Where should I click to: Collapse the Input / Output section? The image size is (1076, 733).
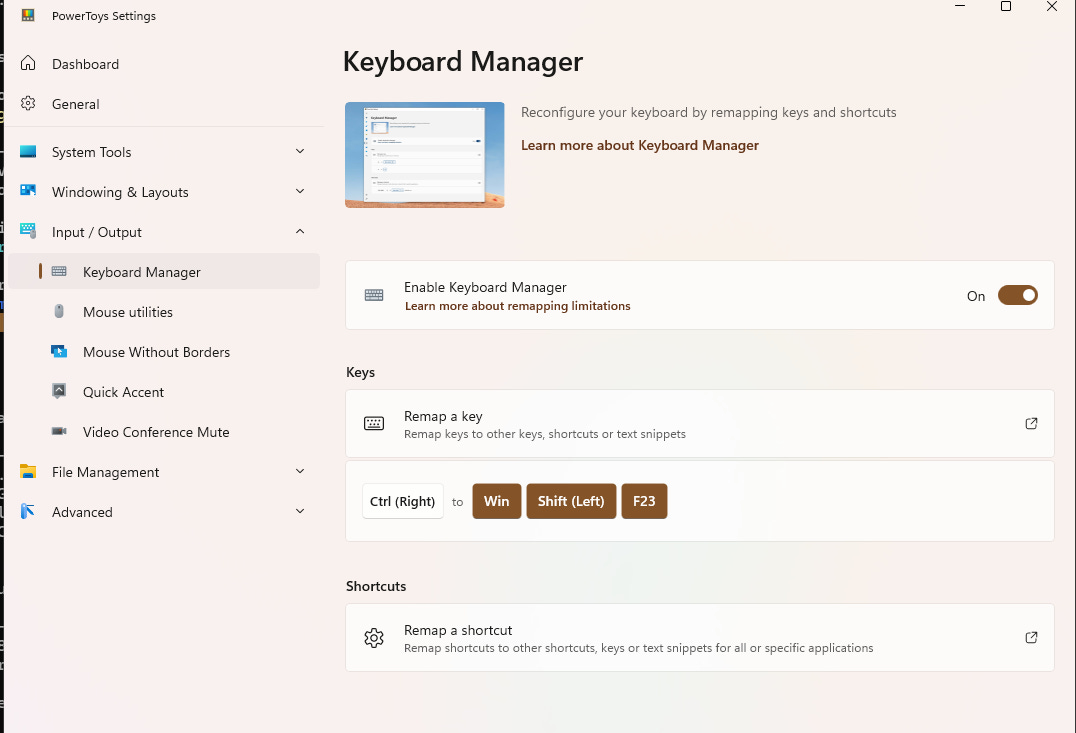click(299, 231)
